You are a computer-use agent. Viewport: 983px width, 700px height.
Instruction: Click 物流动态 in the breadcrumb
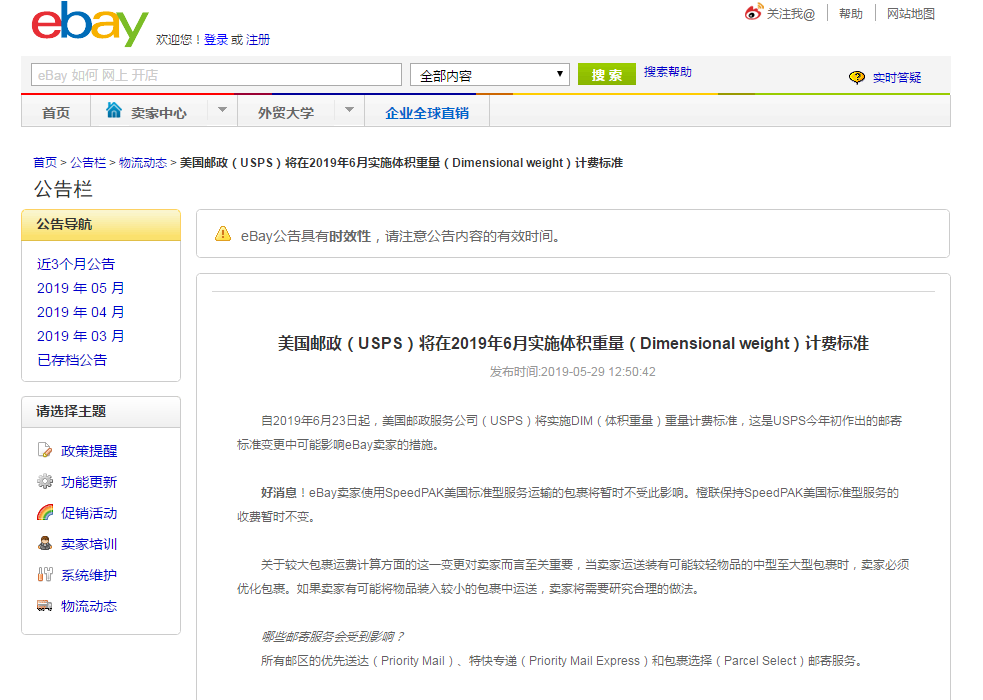[143, 163]
